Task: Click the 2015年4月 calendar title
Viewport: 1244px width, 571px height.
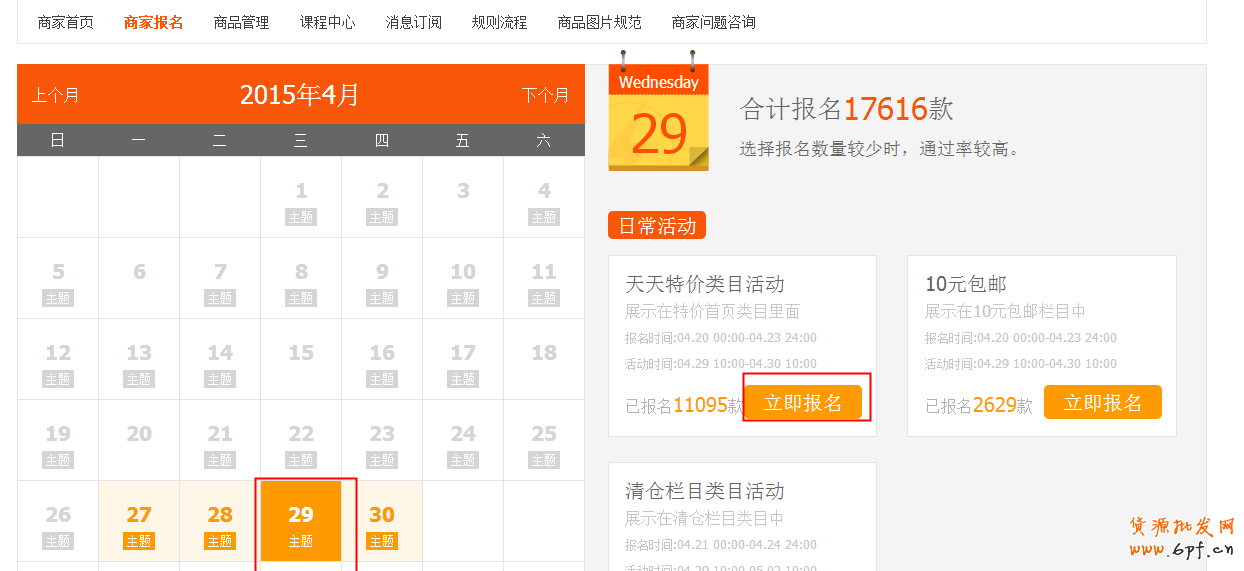Action: (300, 95)
